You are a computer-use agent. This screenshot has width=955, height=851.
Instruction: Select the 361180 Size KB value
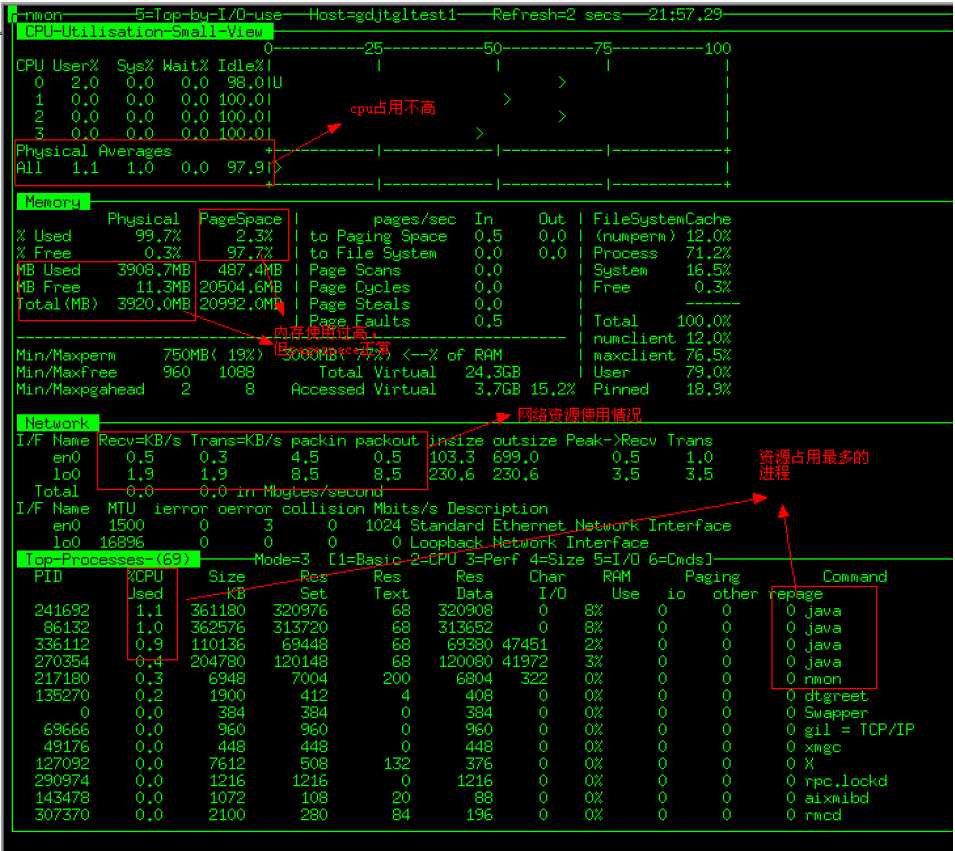tap(218, 610)
